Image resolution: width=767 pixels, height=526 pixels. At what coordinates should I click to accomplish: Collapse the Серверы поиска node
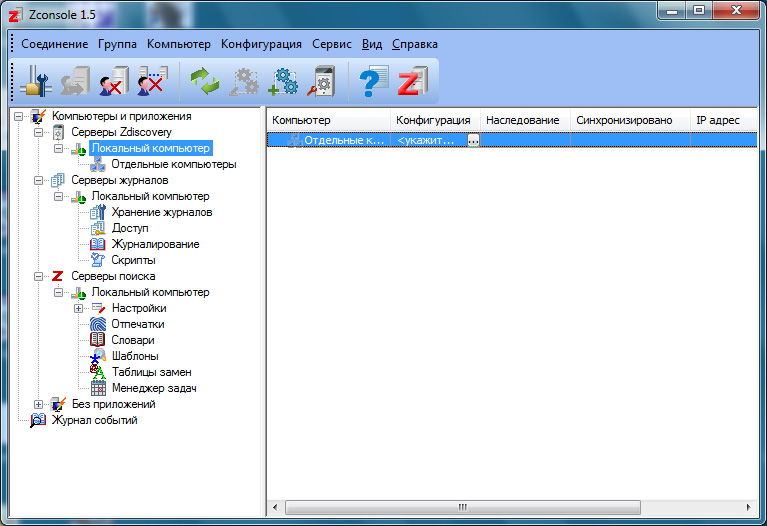point(39,276)
